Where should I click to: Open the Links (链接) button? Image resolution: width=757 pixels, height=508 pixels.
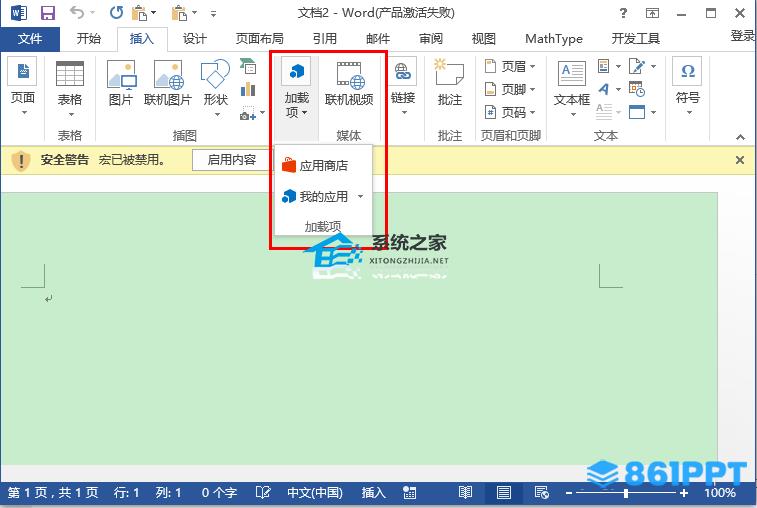[403, 88]
